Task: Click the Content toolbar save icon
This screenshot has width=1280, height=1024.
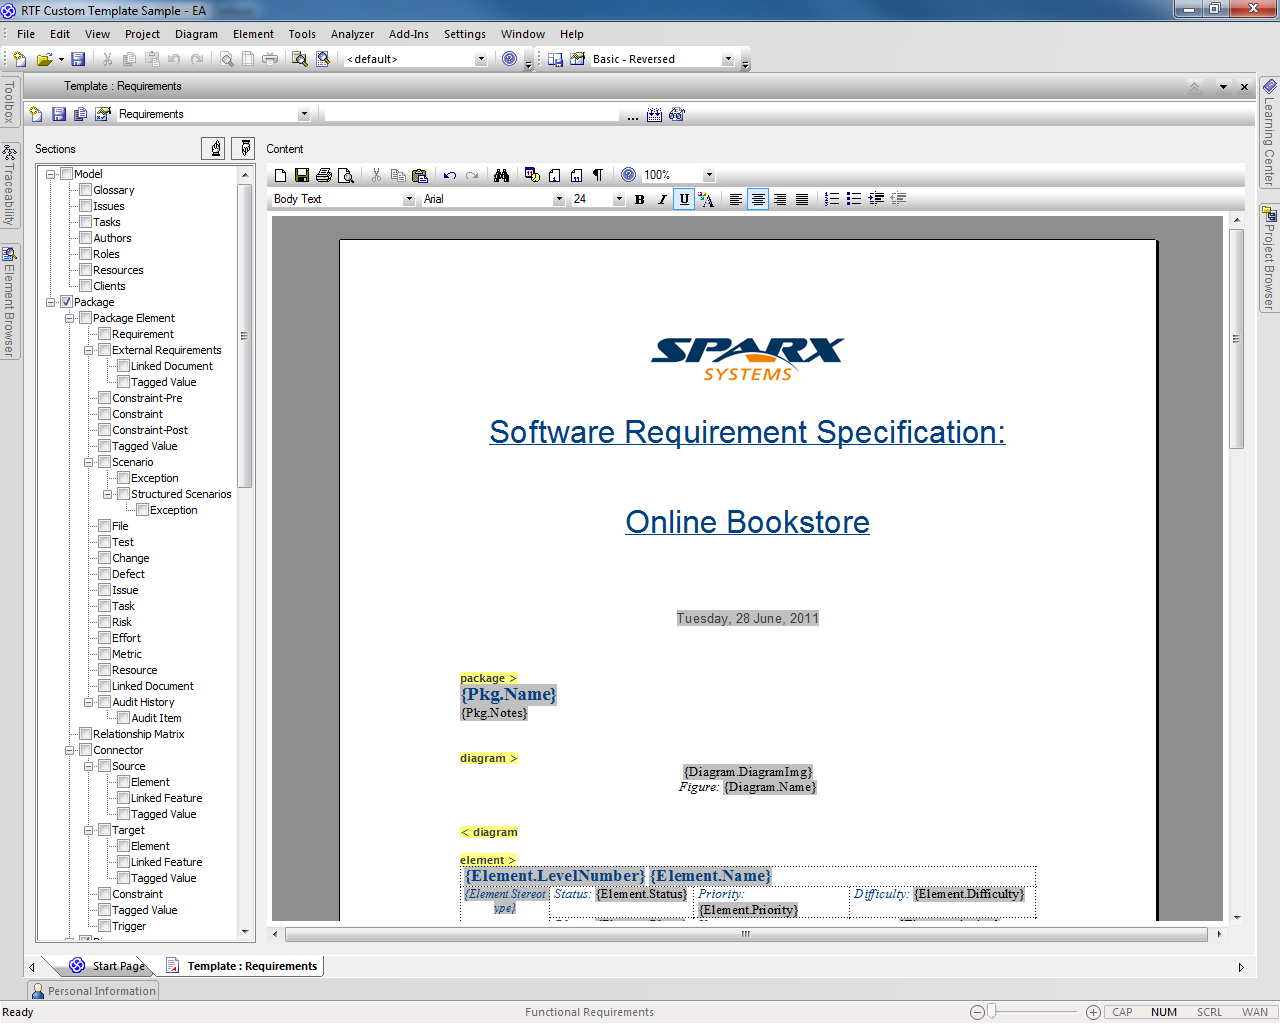Action: 302,175
